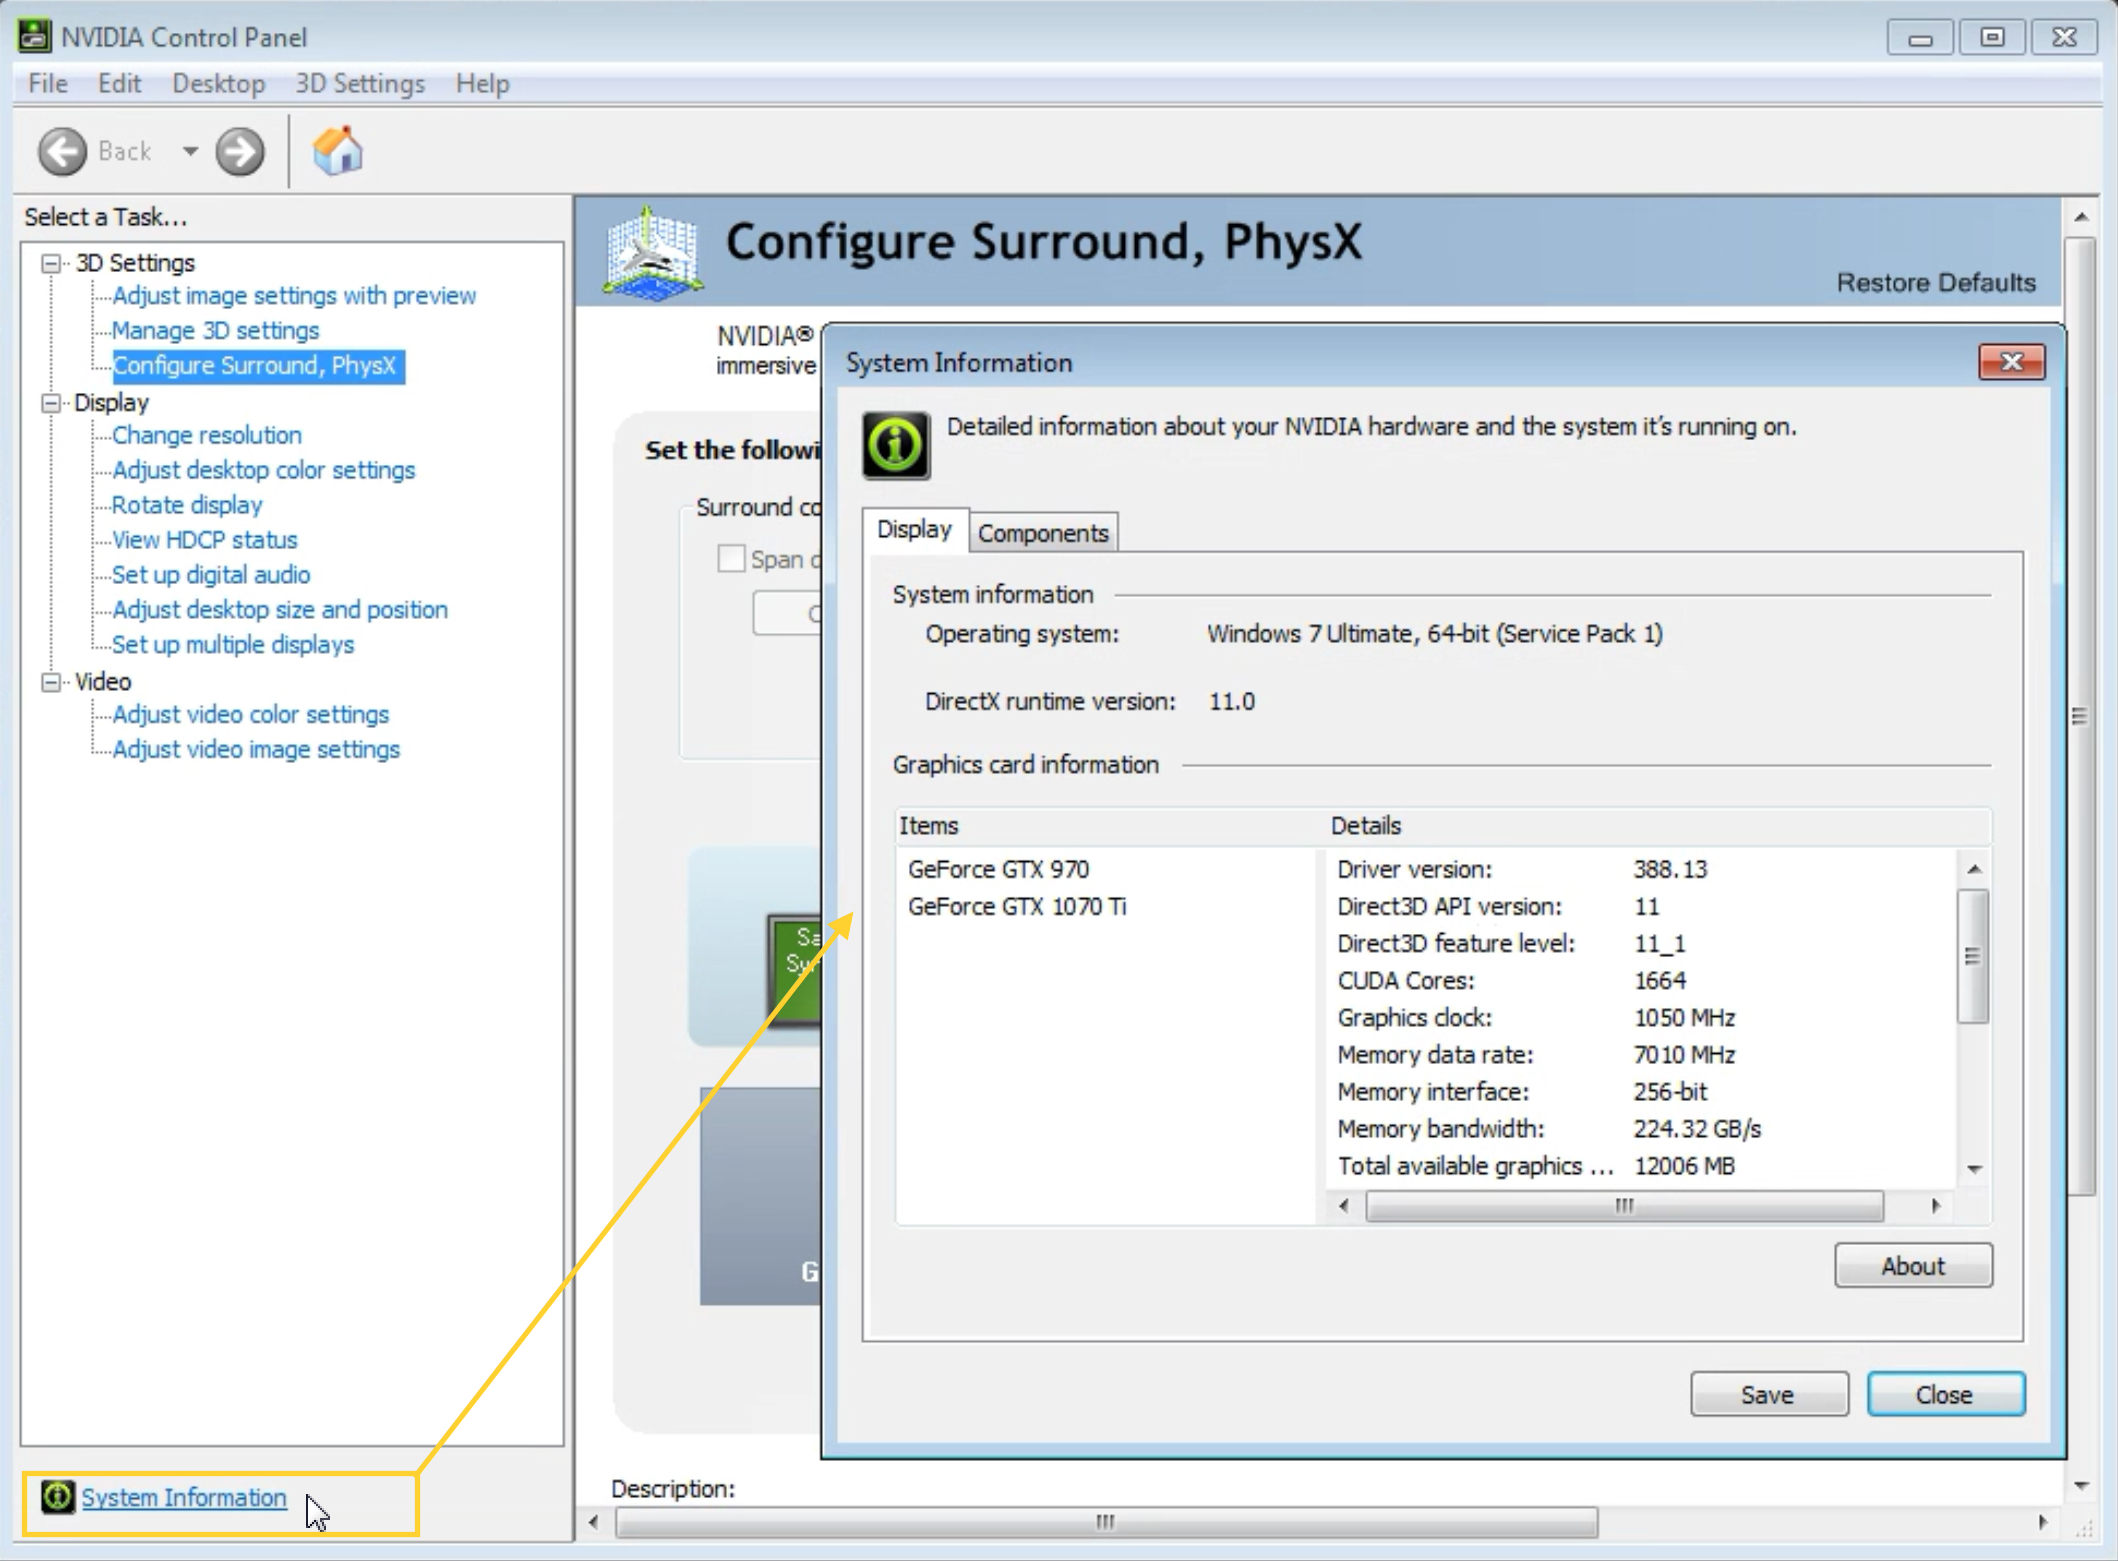The image size is (2118, 1561).
Task: Click the green System Information icon at the bottom left
Action: click(58, 1497)
